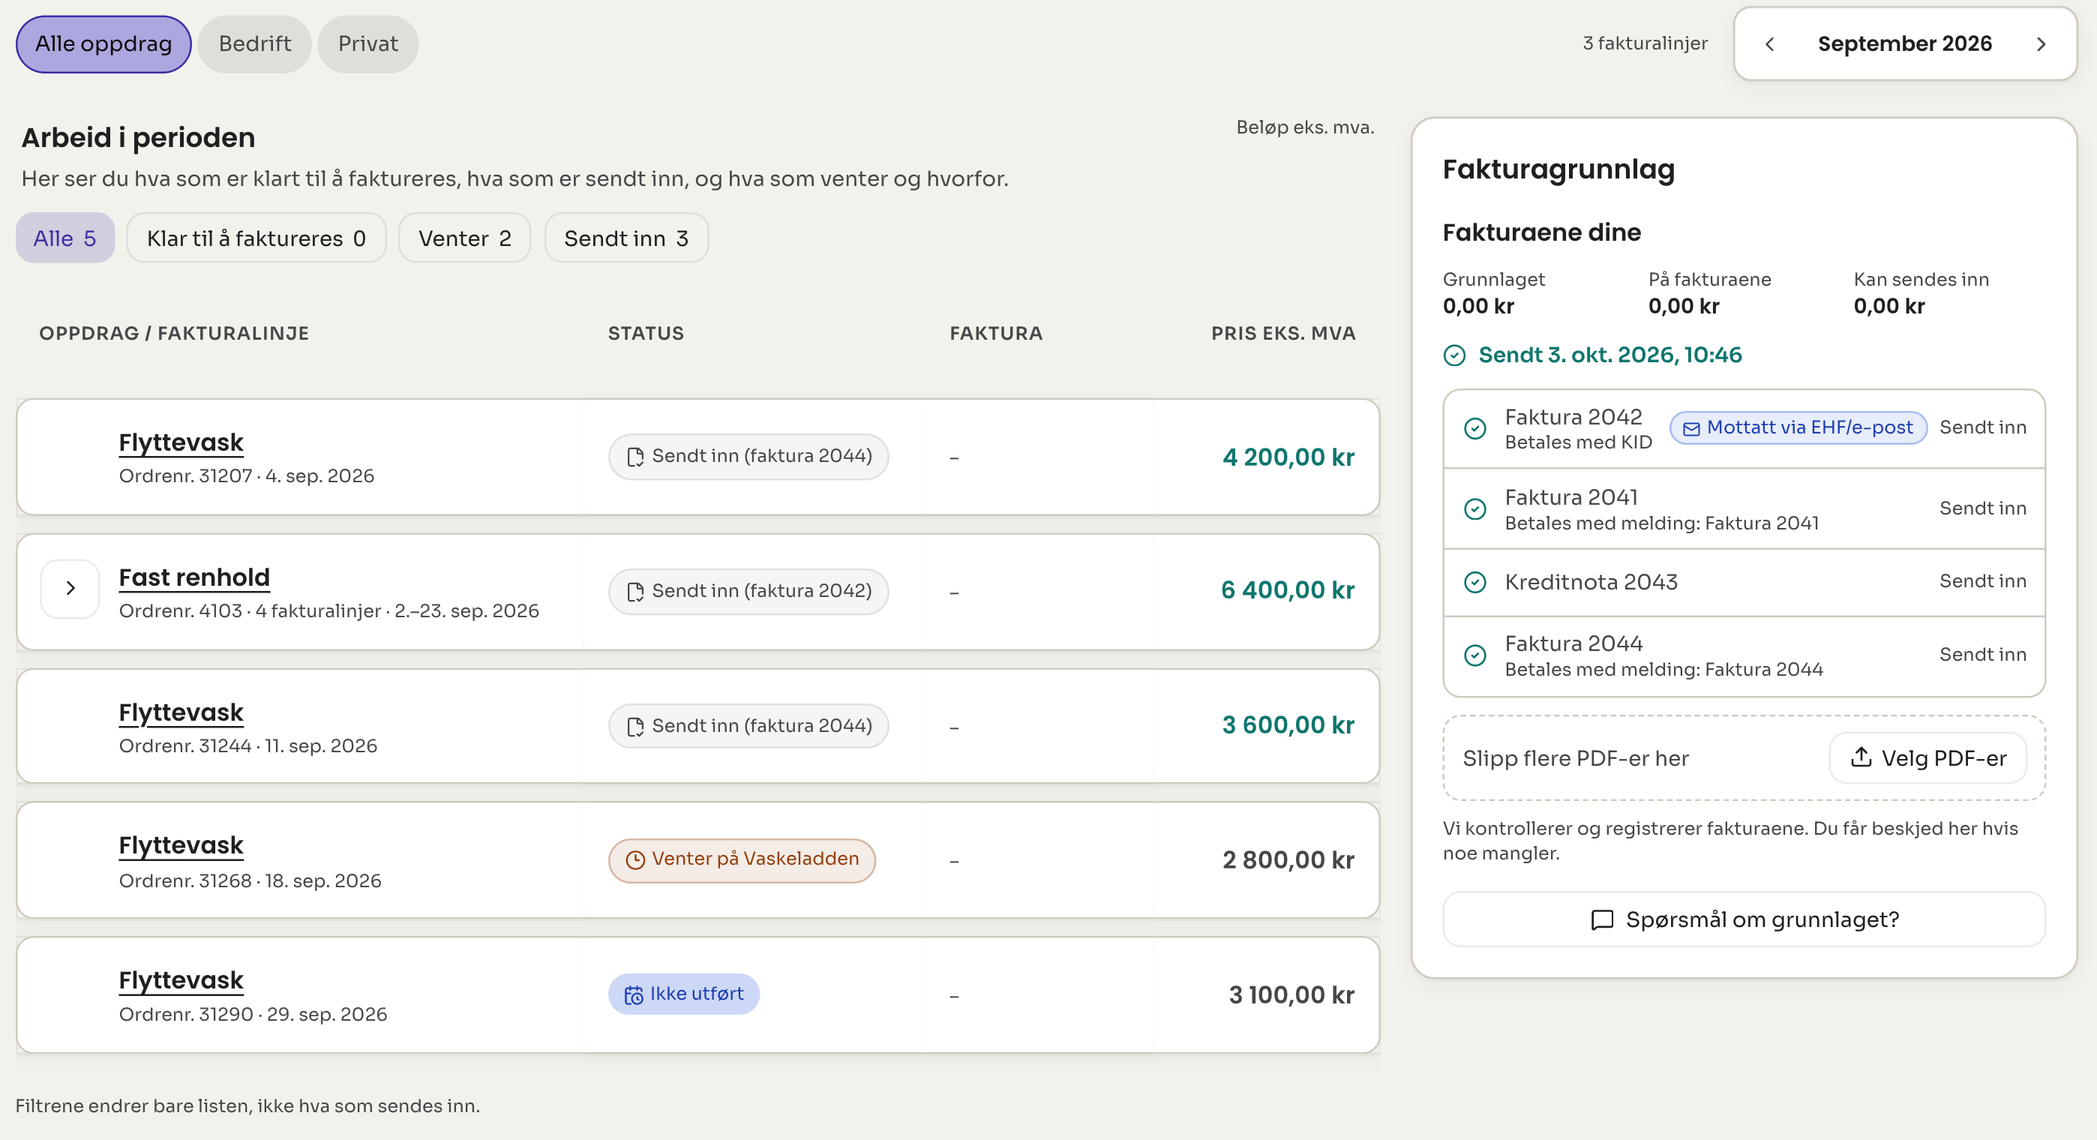Click Sendt inn (faktura 2042) status badge

(748, 591)
